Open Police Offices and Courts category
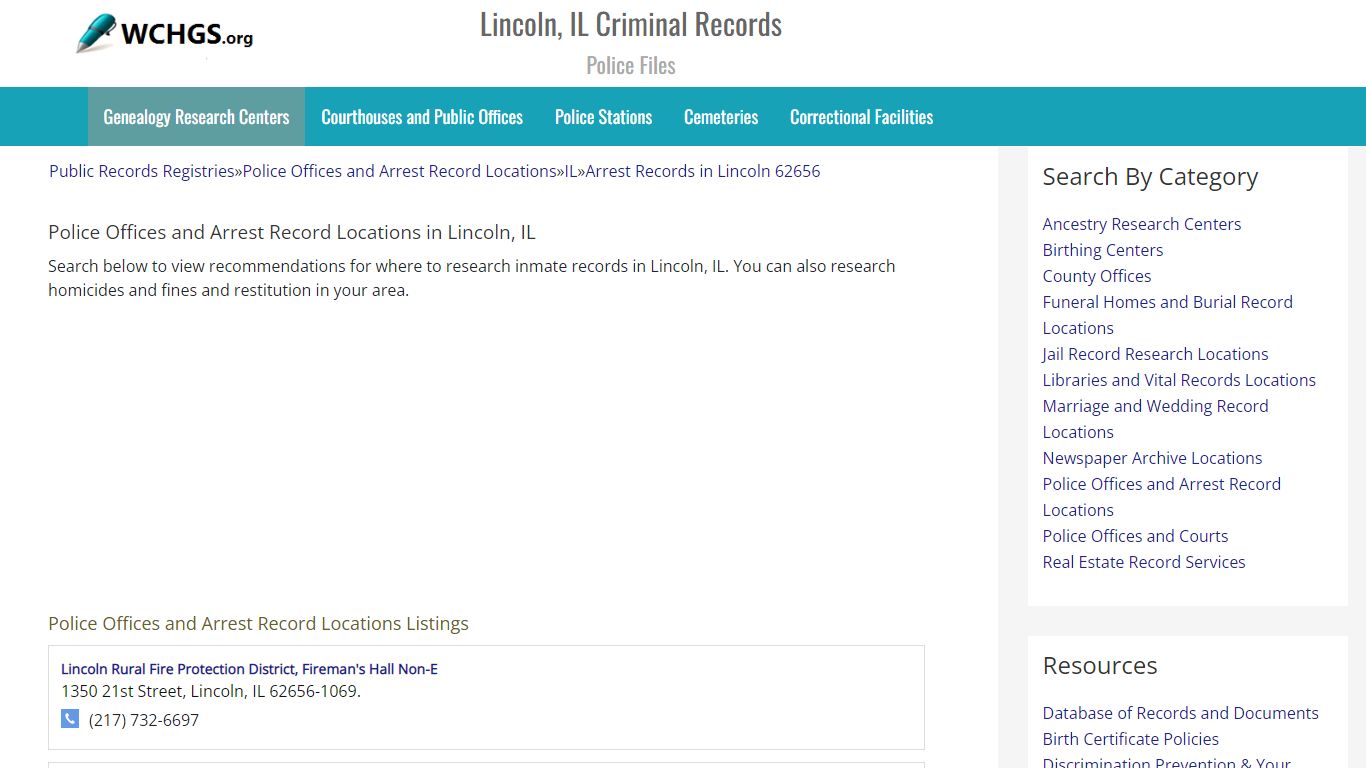 1135,536
